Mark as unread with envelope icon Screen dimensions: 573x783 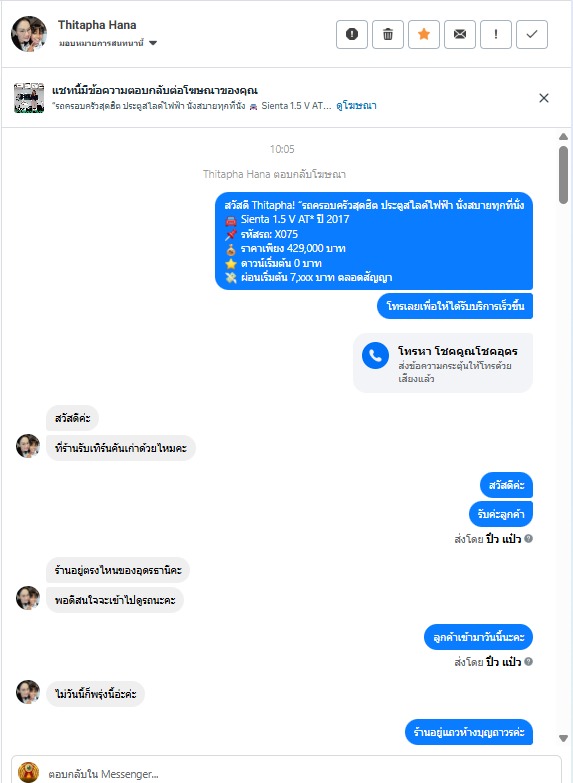point(460,34)
